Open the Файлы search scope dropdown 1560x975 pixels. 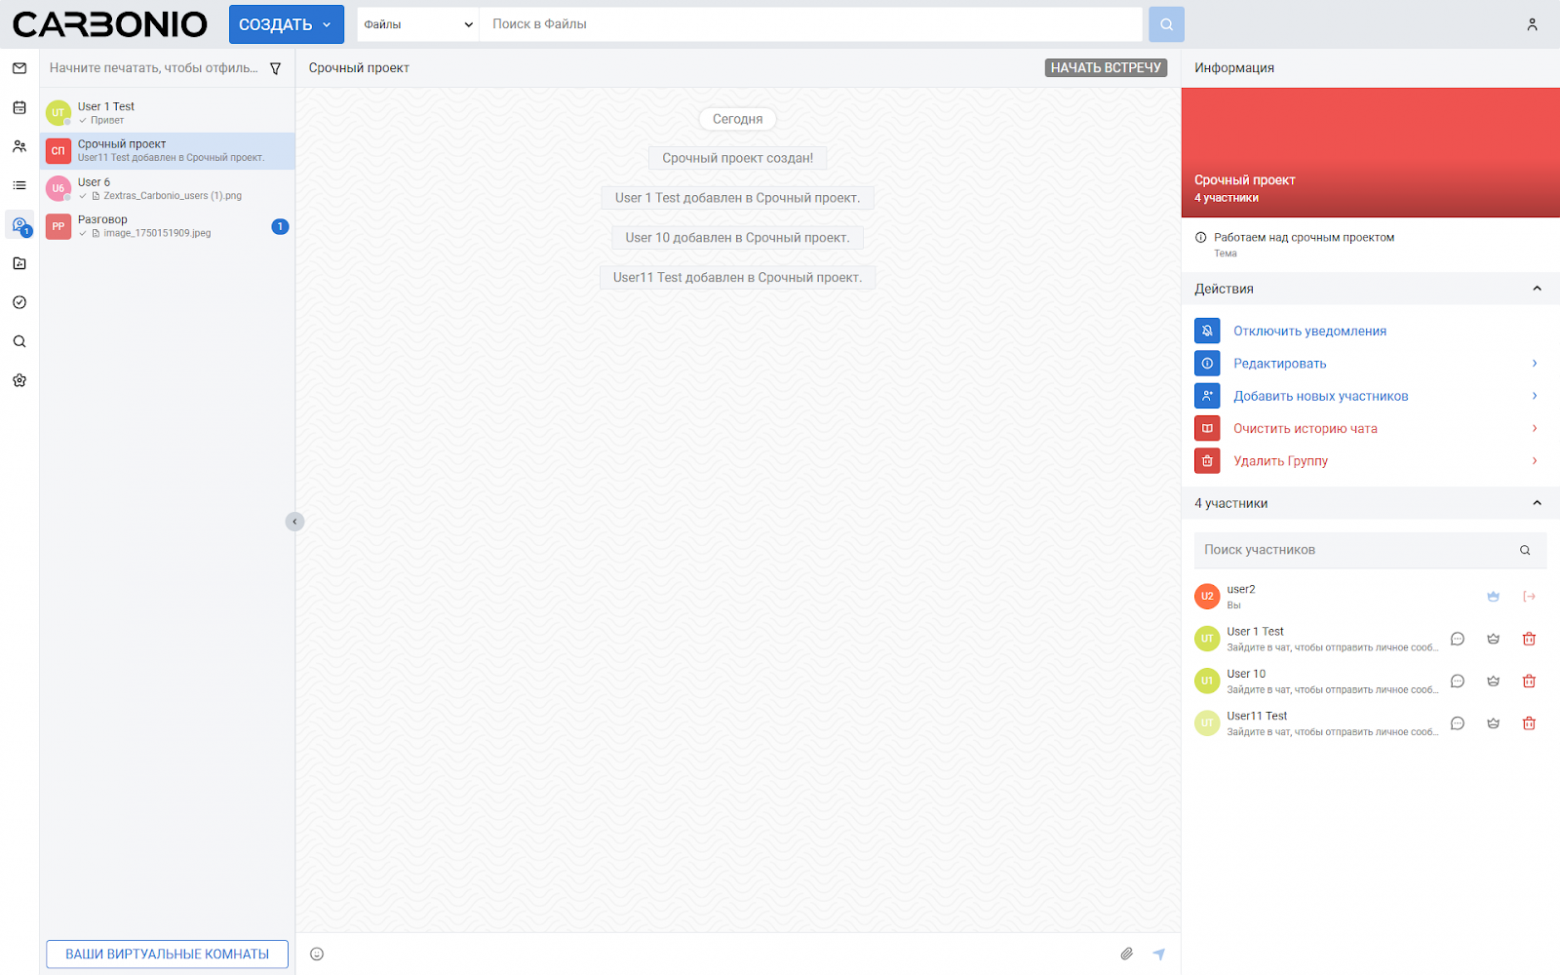[x=418, y=24]
